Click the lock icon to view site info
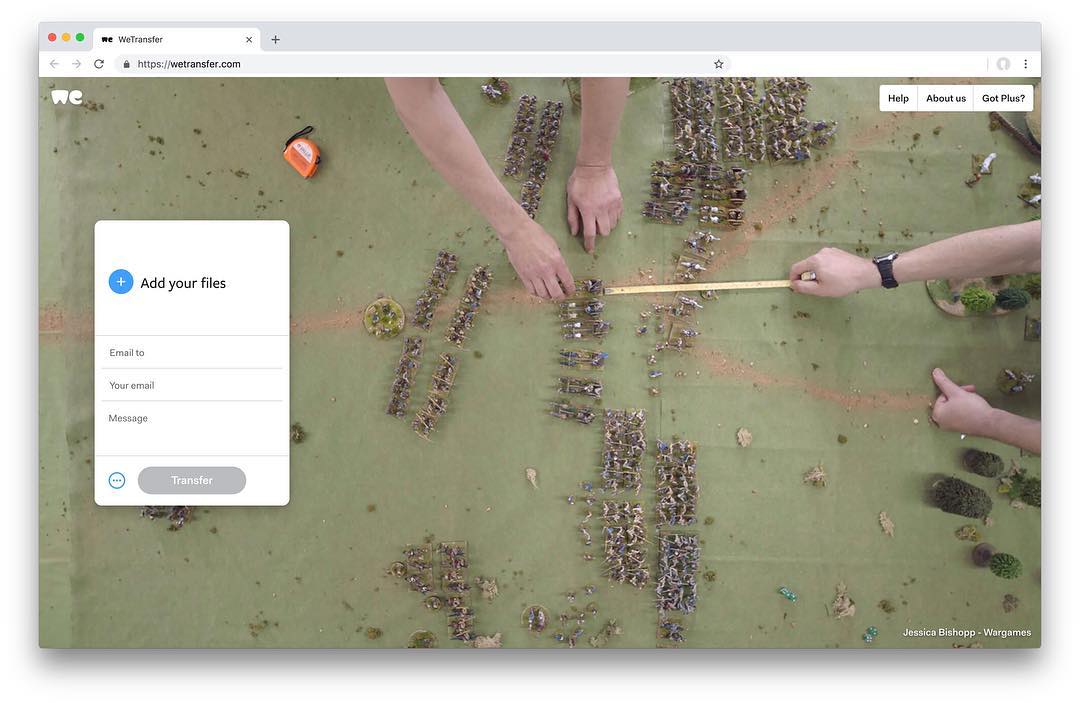The image size is (1080, 703). pos(126,64)
